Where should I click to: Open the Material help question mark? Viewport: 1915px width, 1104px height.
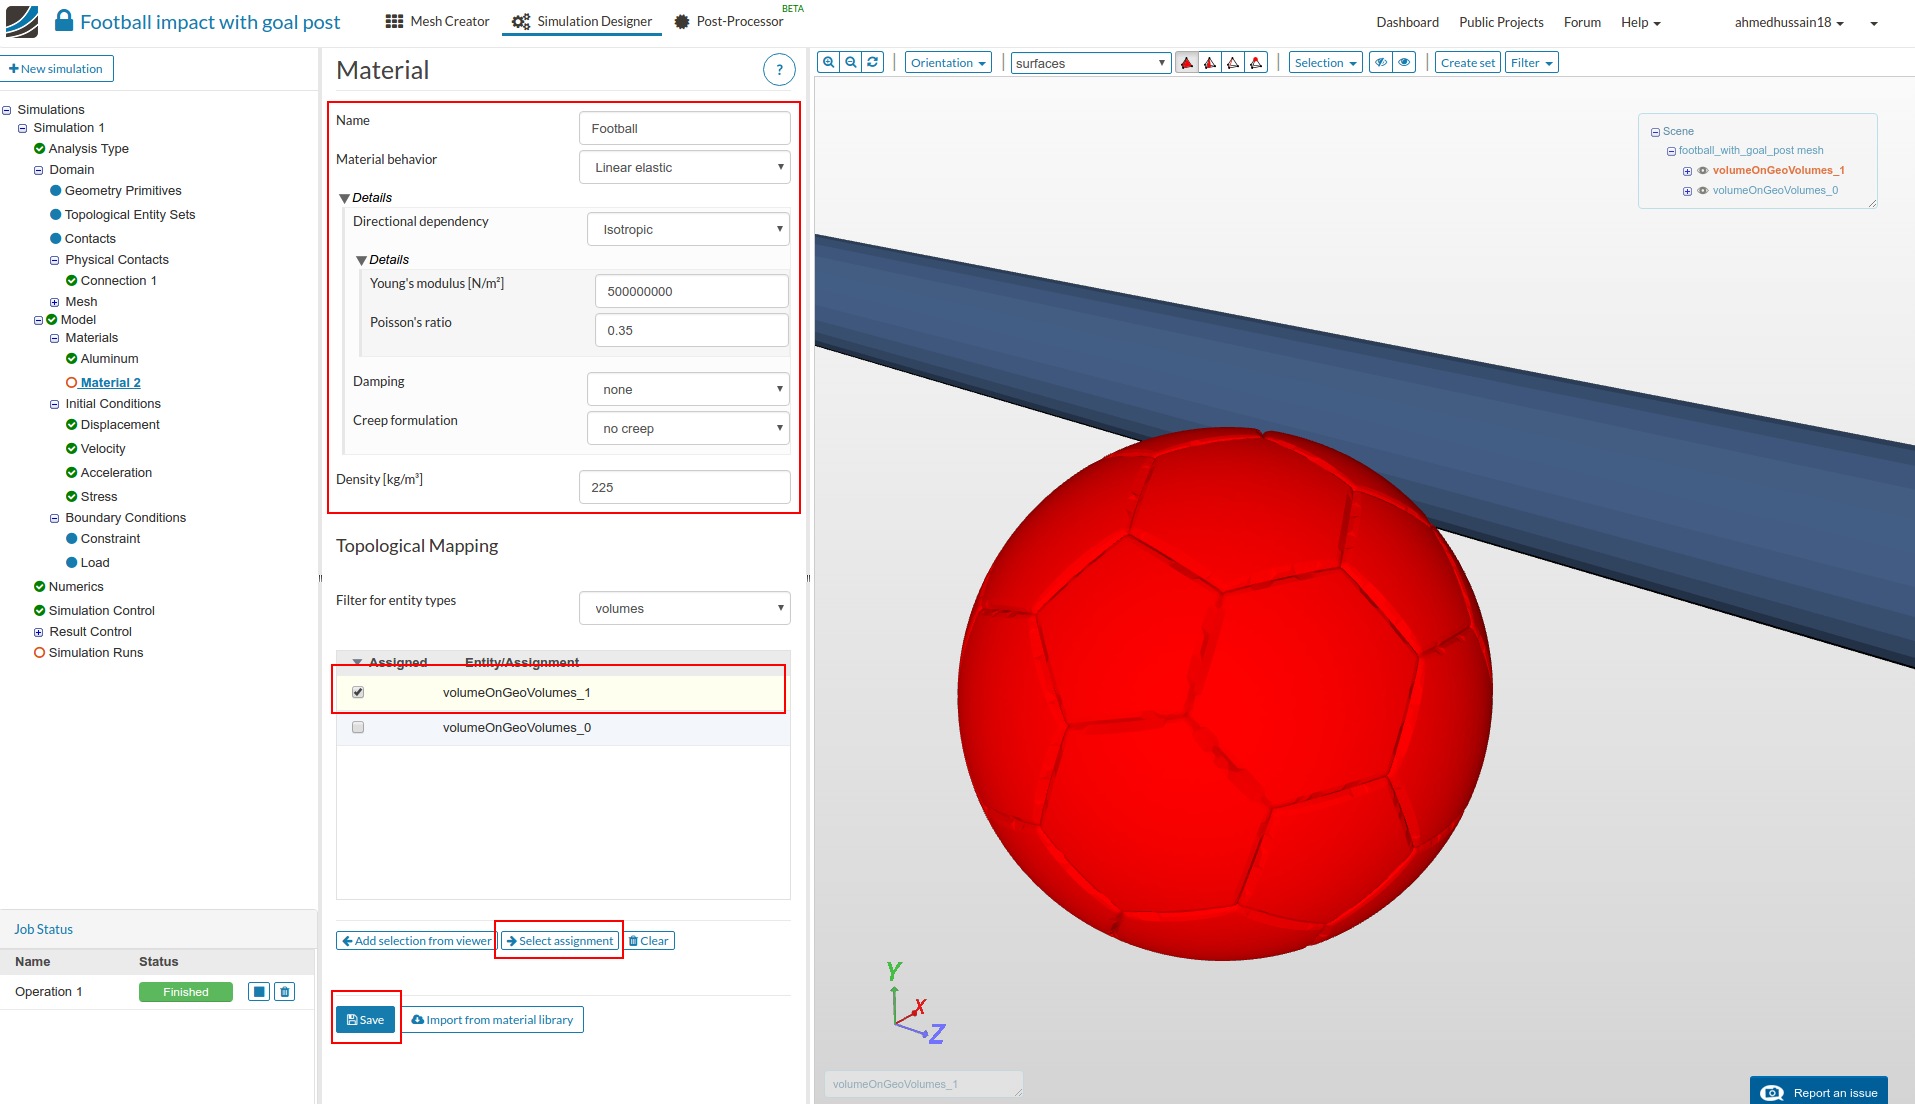779,70
